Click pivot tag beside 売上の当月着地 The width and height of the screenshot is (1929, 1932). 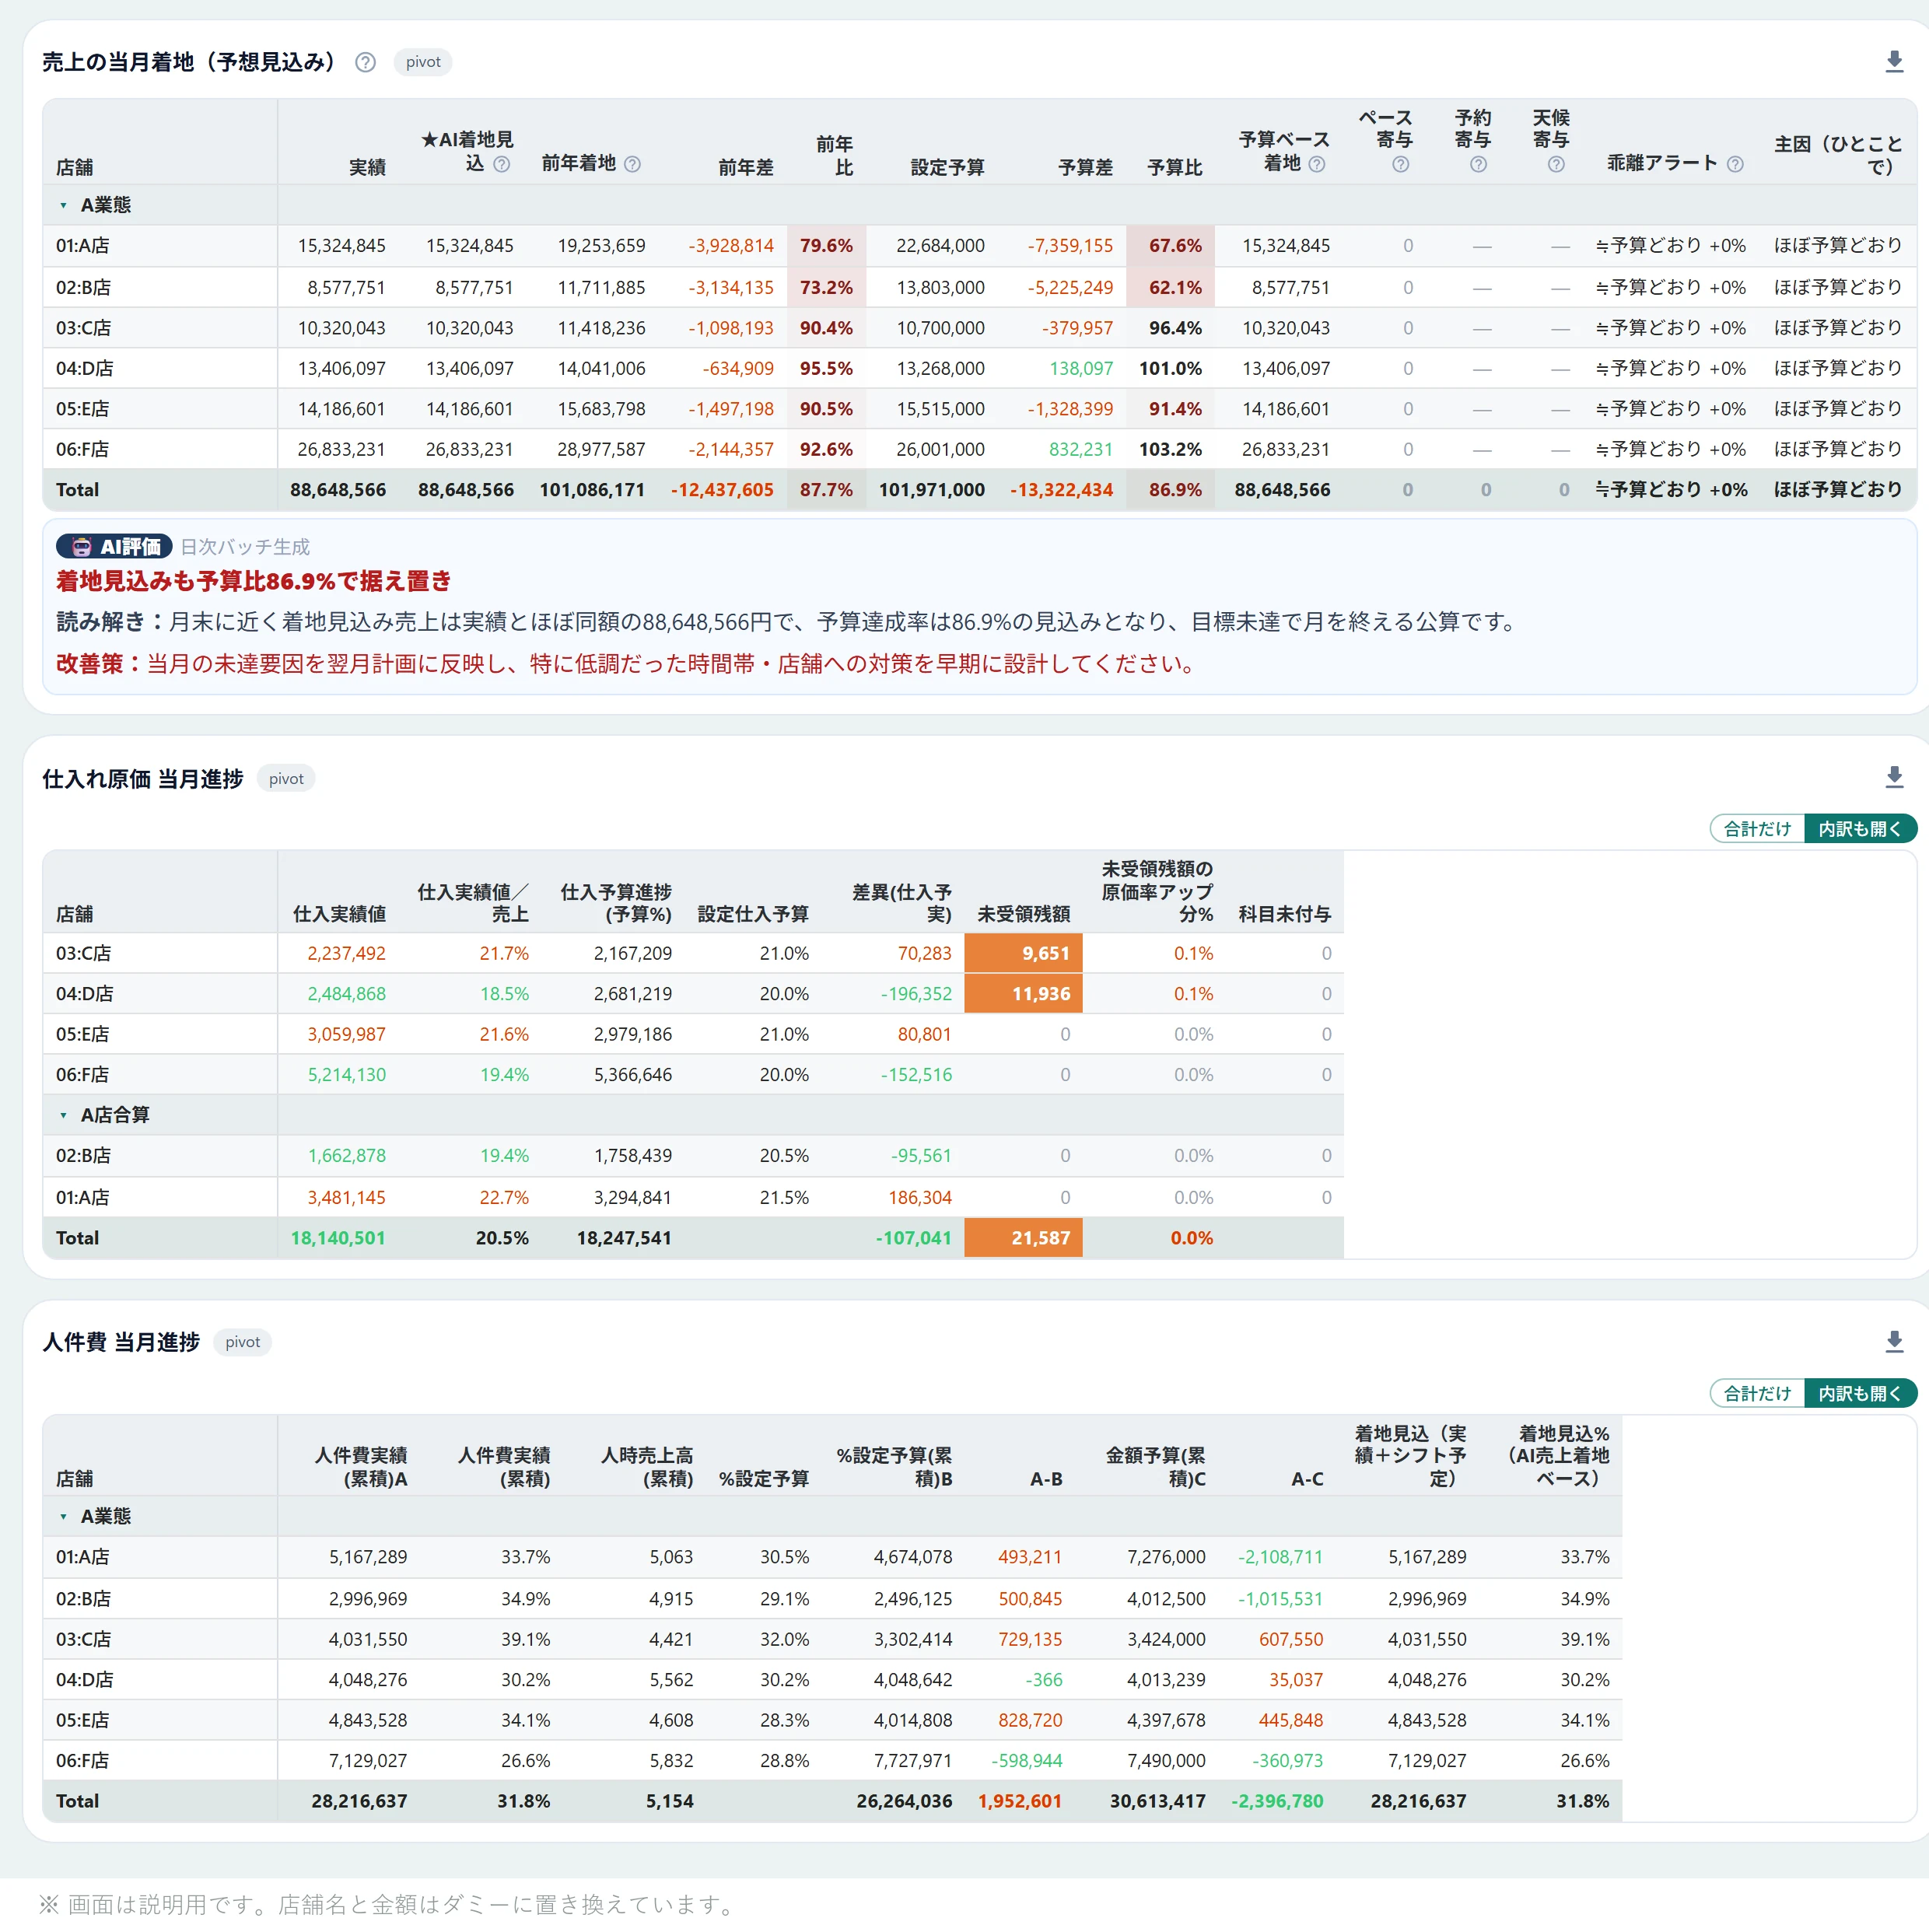[x=423, y=62]
